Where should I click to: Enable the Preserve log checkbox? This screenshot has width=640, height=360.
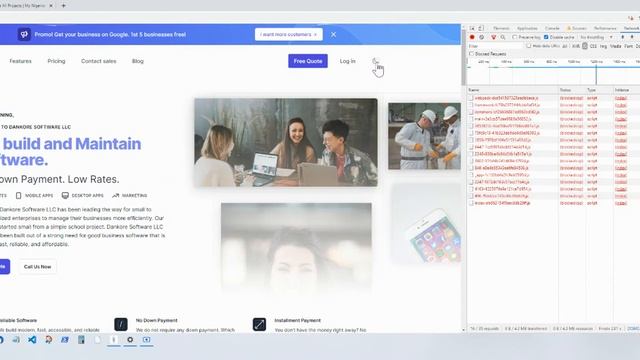click(515, 37)
